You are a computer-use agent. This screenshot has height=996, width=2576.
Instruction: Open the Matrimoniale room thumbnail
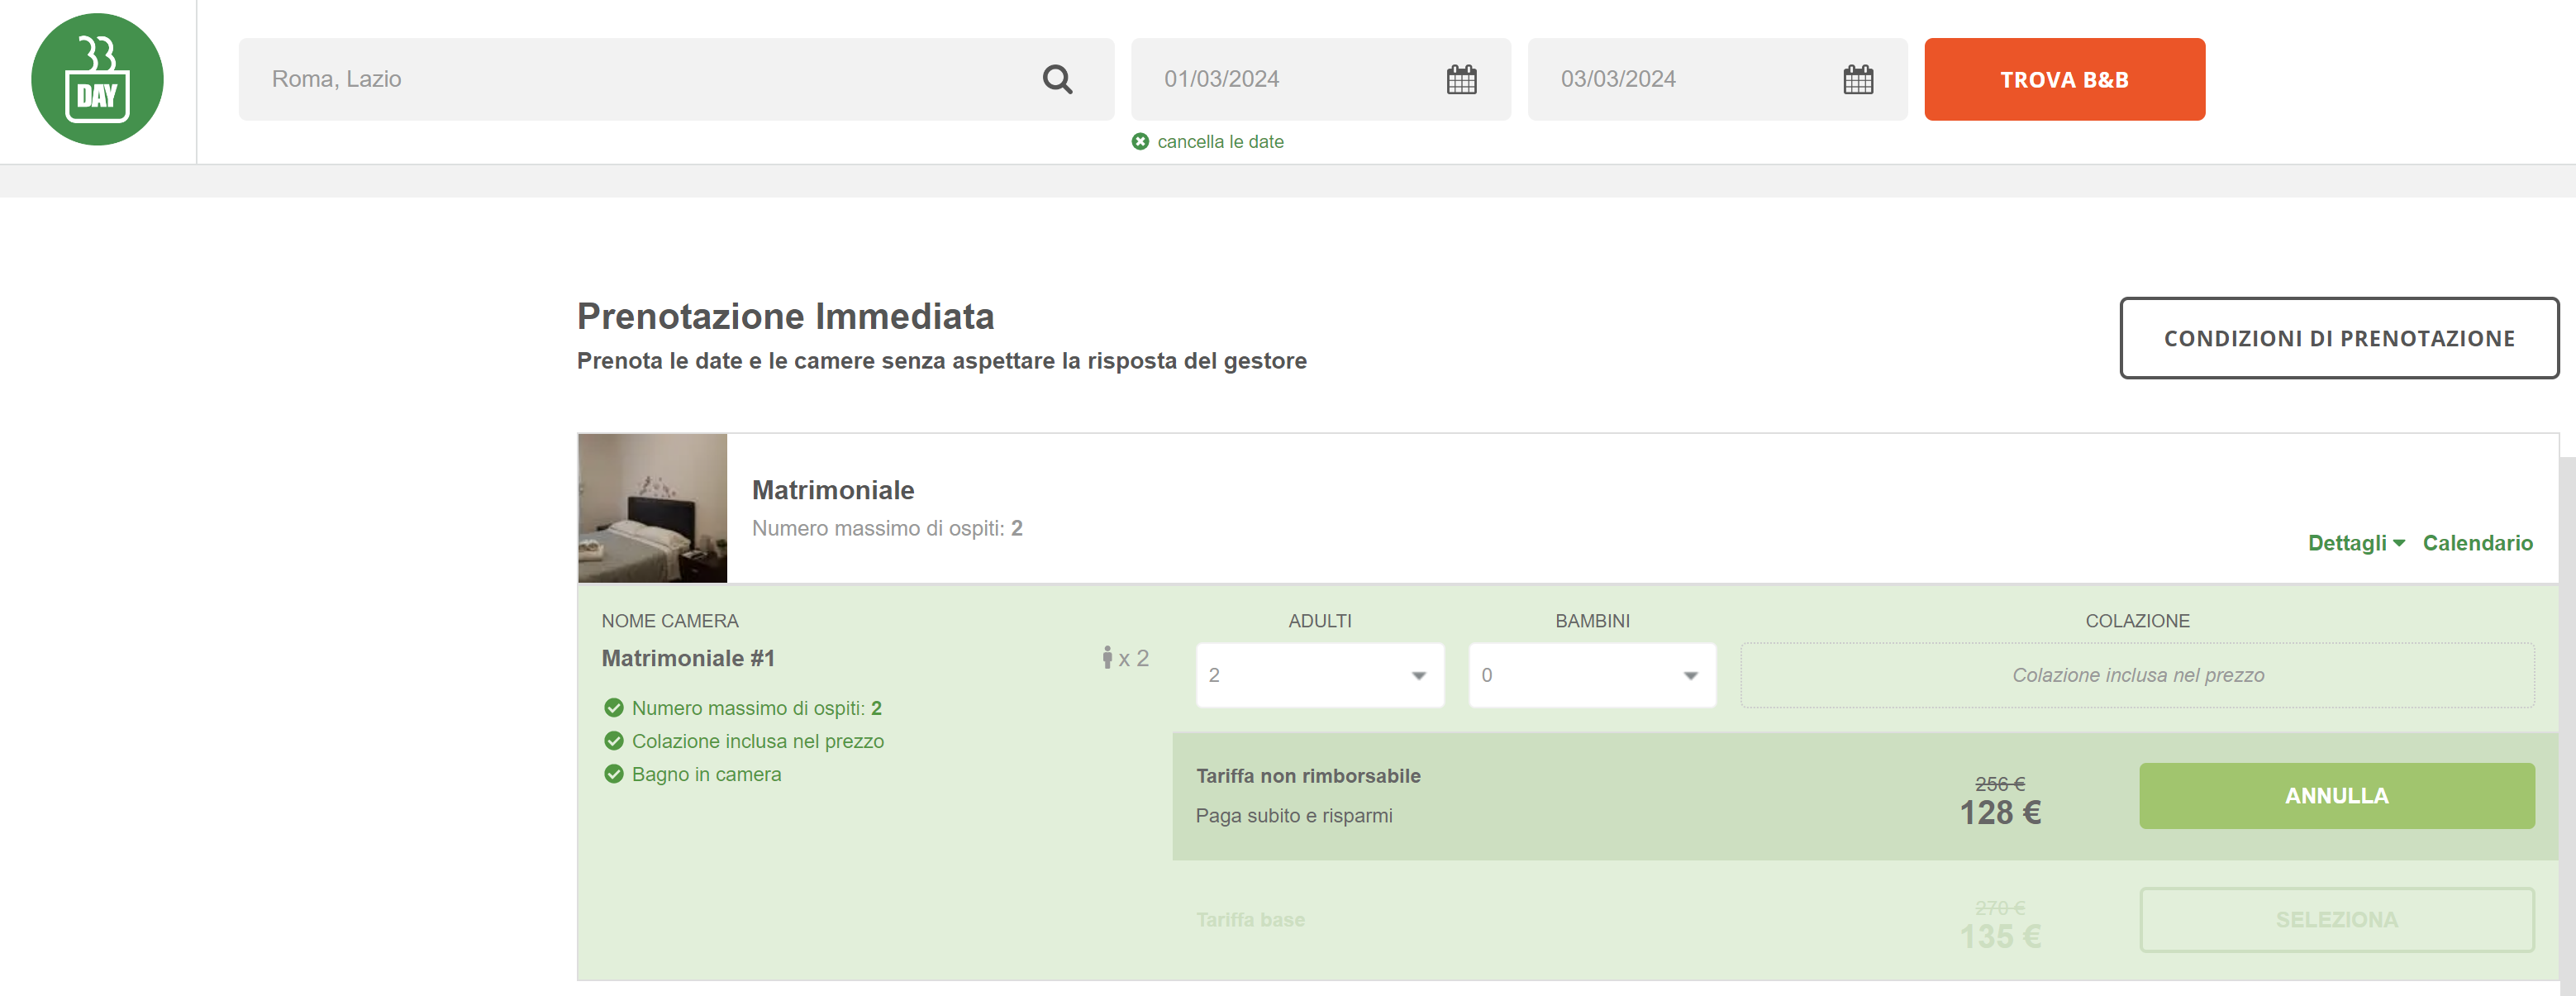pyautogui.click(x=652, y=508)
